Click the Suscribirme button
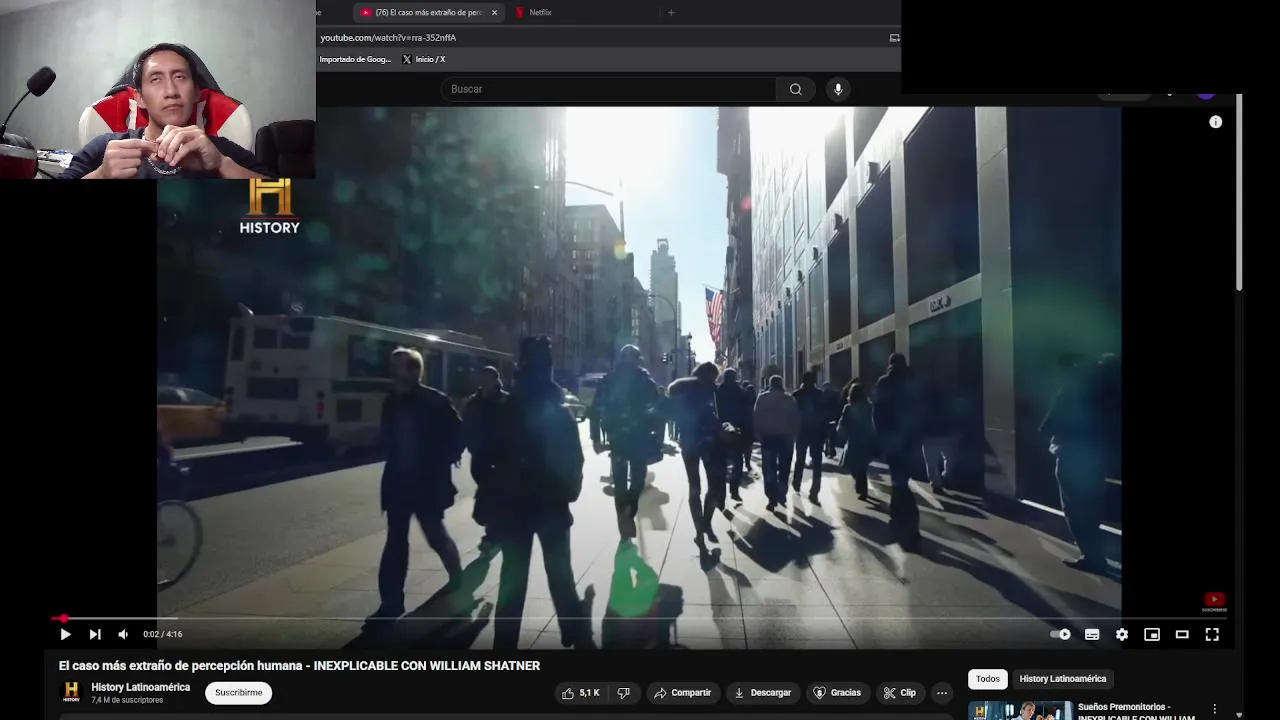The width and height of the screenshot is (1280, 720). tap(239, 692)
